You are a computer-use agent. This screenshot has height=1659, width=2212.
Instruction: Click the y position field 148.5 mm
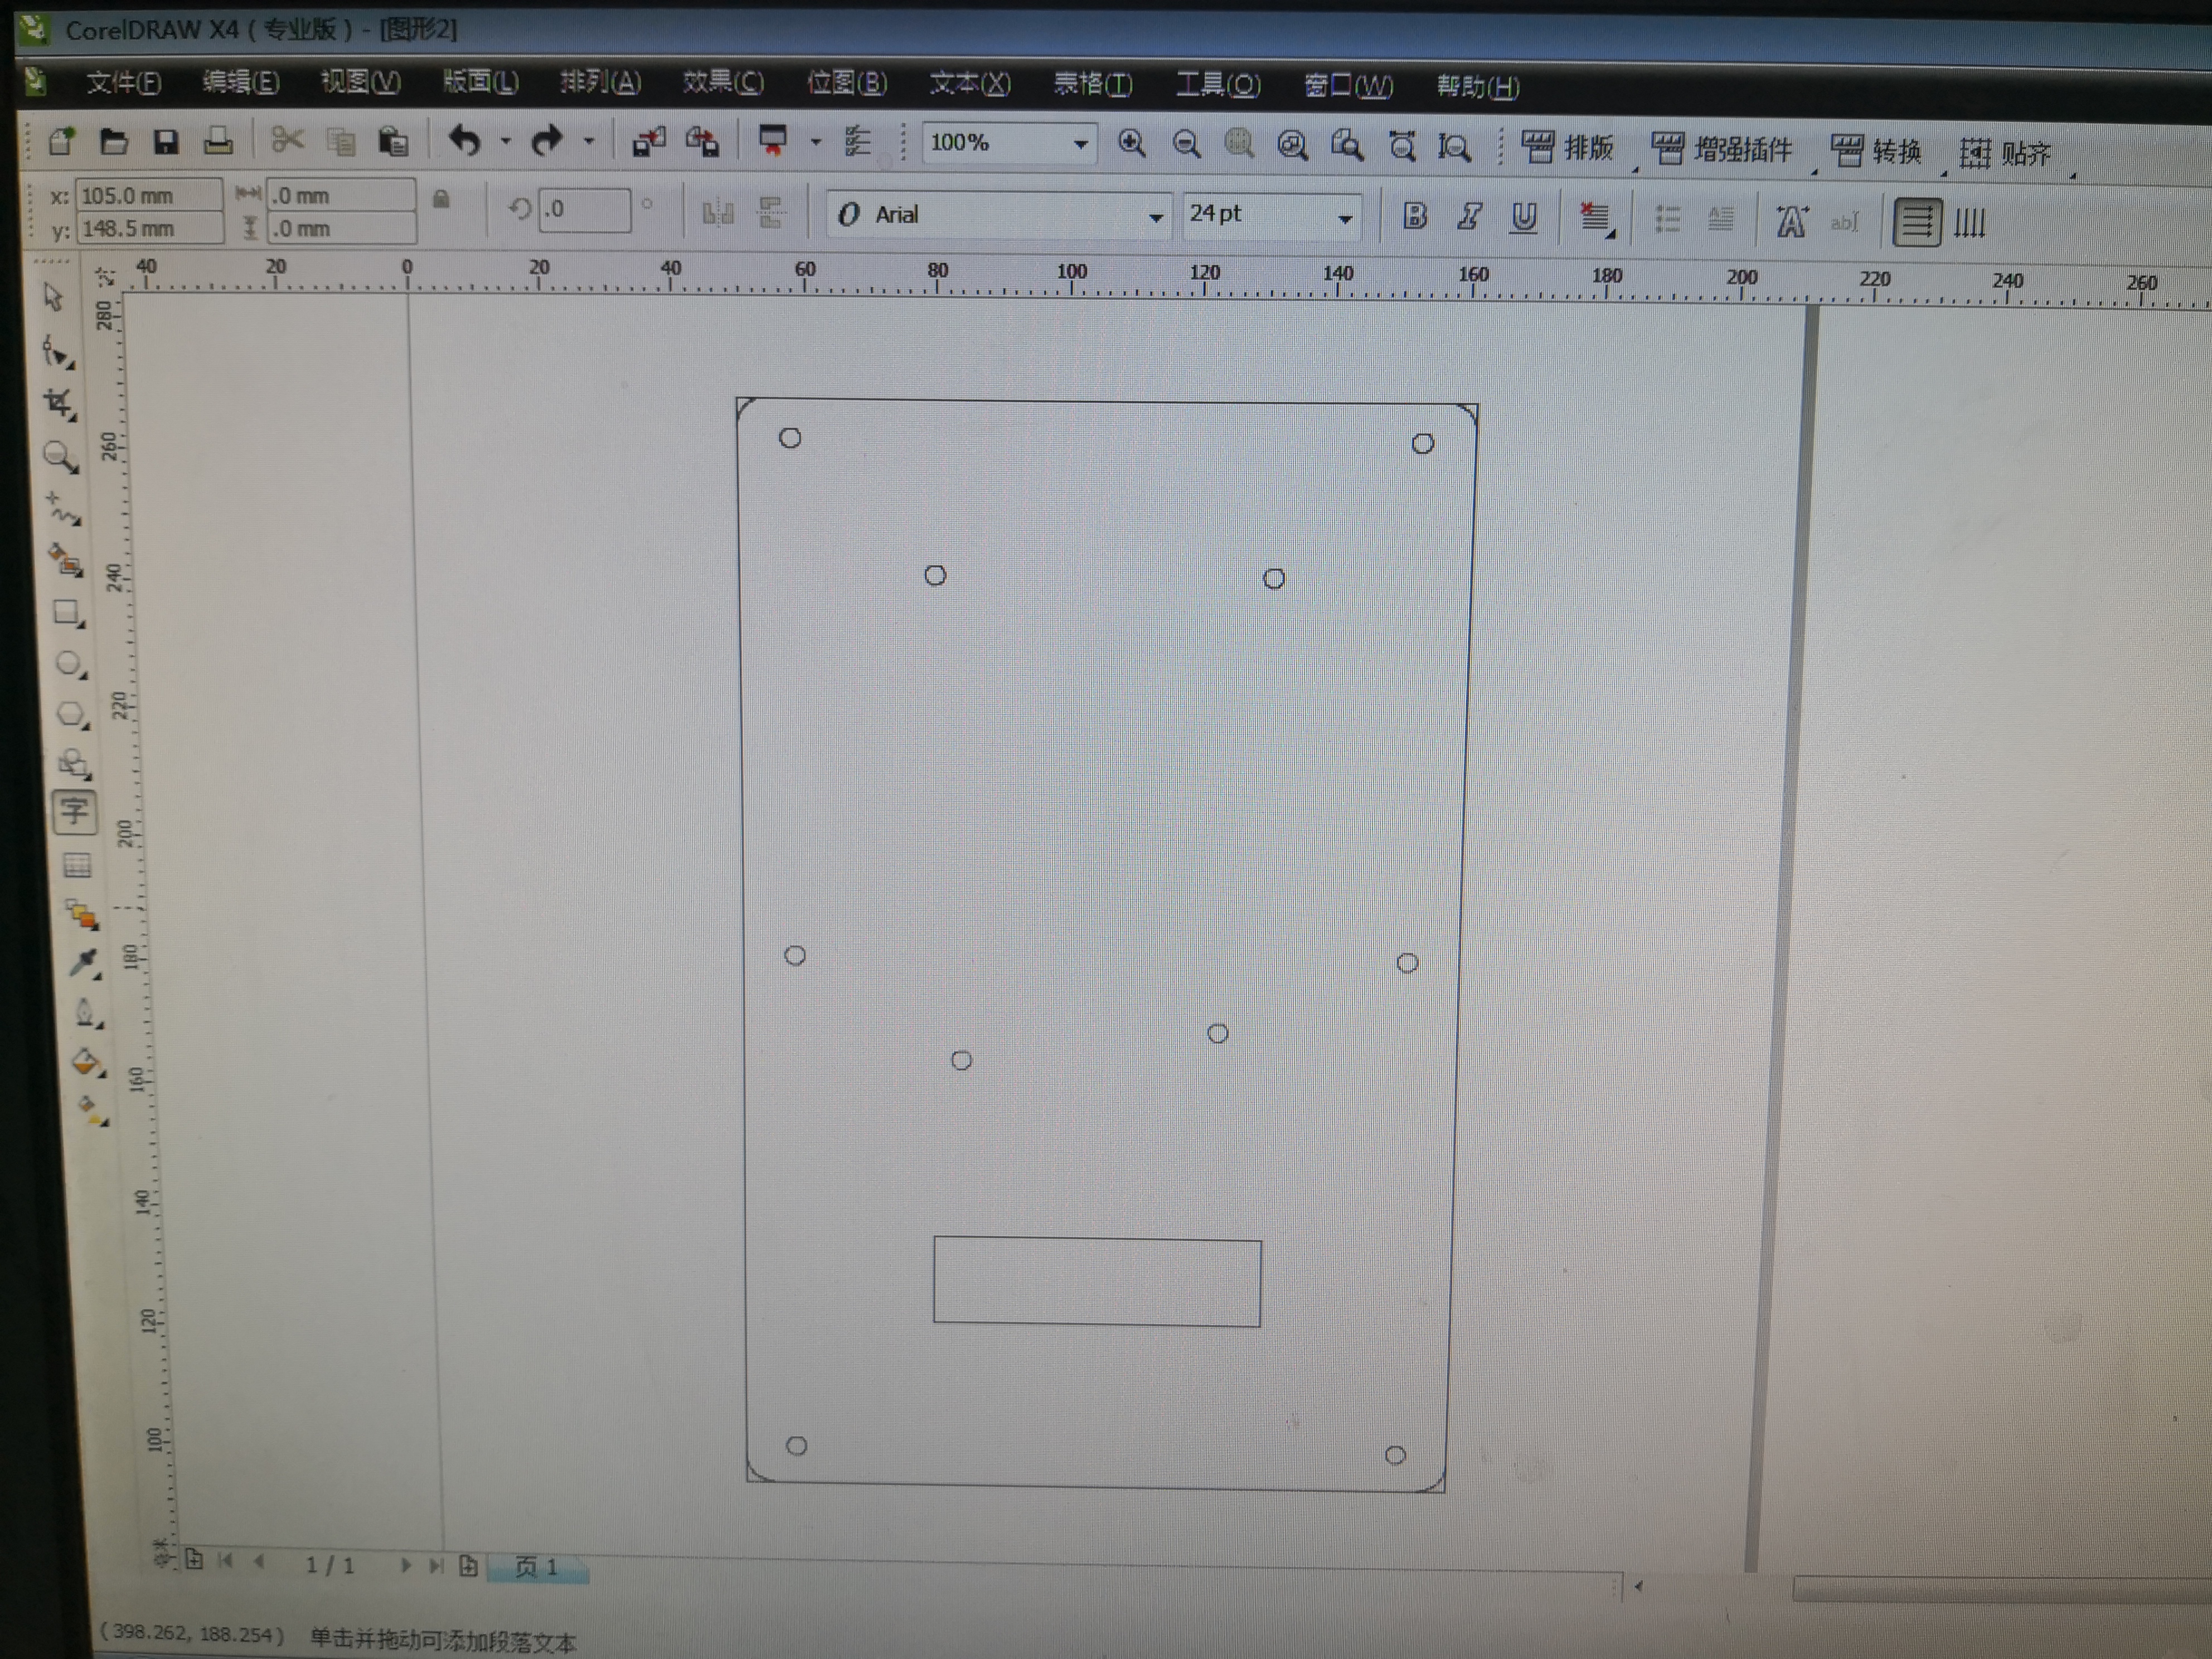149,228
